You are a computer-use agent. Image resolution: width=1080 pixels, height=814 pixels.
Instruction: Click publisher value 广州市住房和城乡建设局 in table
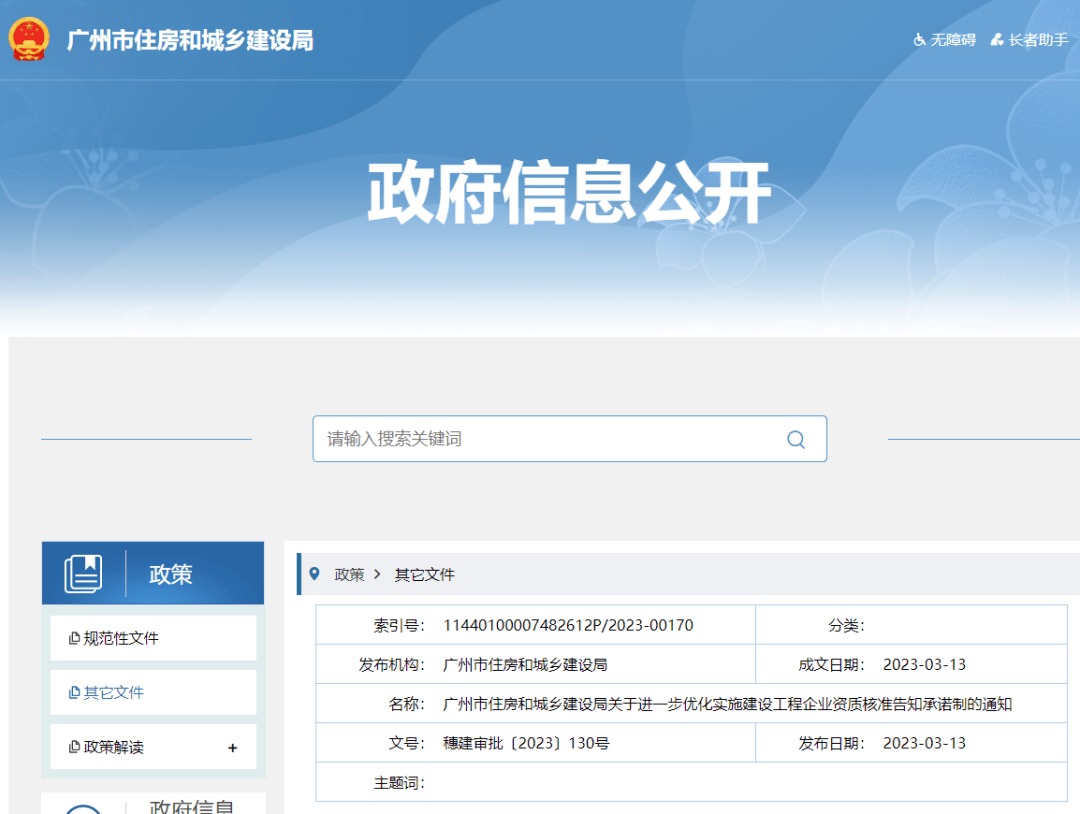click(525, 665)
